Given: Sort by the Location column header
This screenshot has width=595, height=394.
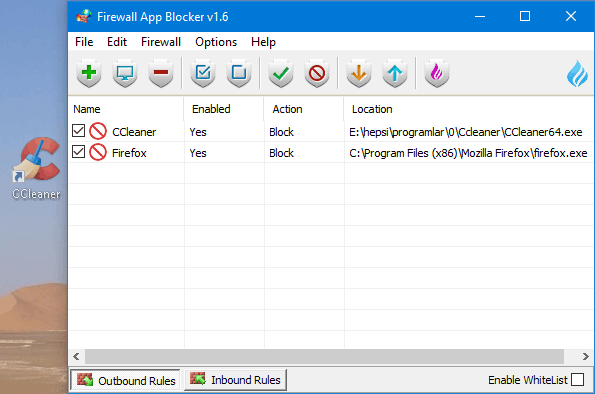Looking at the screenshot, I should pos(469,109).
